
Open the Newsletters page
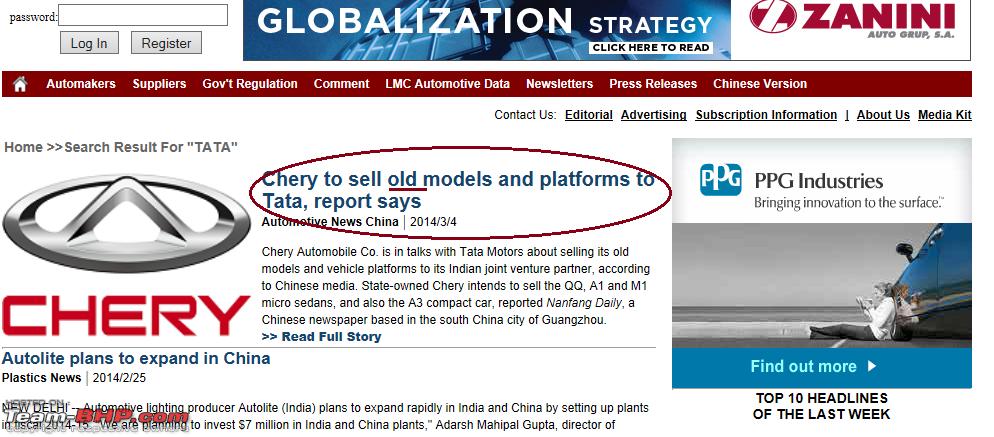click(559, 84)
